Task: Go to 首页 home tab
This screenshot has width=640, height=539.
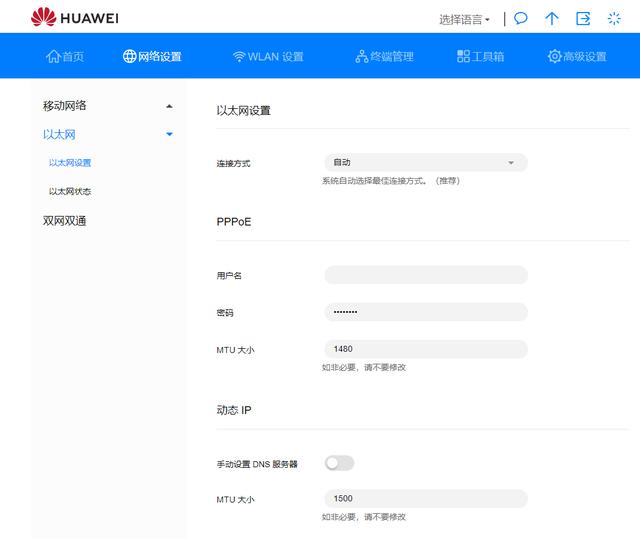Action: [65, 56]
